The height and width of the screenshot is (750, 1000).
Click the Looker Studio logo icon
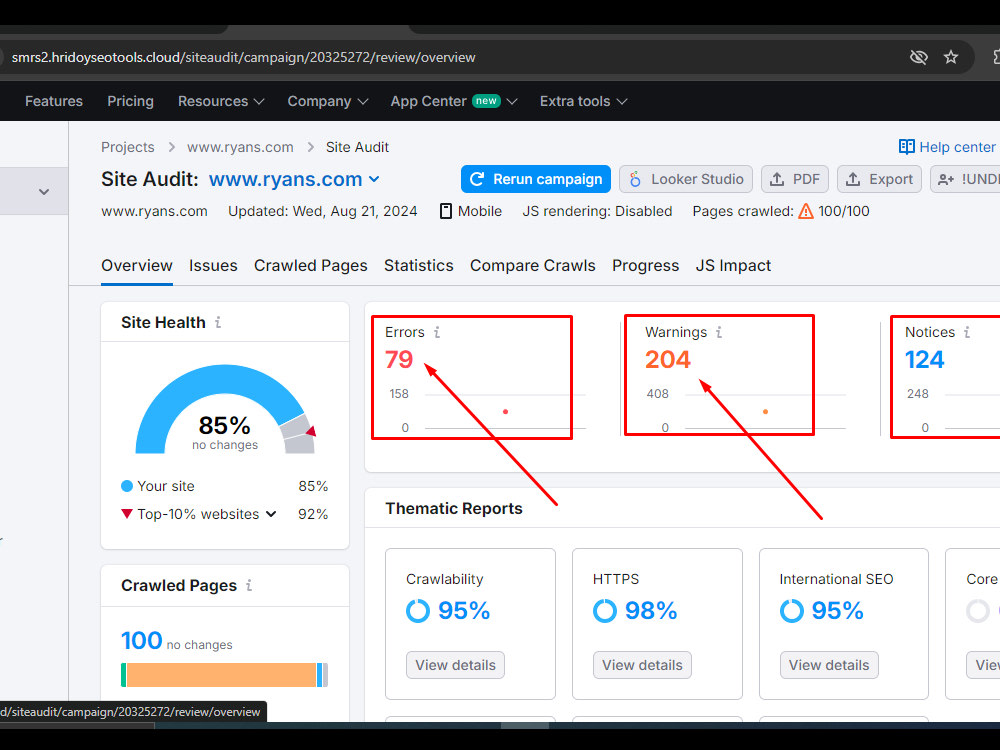click(x=635, y=179)
